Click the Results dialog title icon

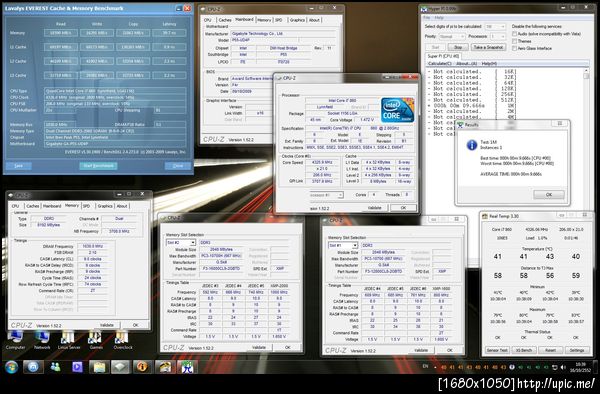461,125
